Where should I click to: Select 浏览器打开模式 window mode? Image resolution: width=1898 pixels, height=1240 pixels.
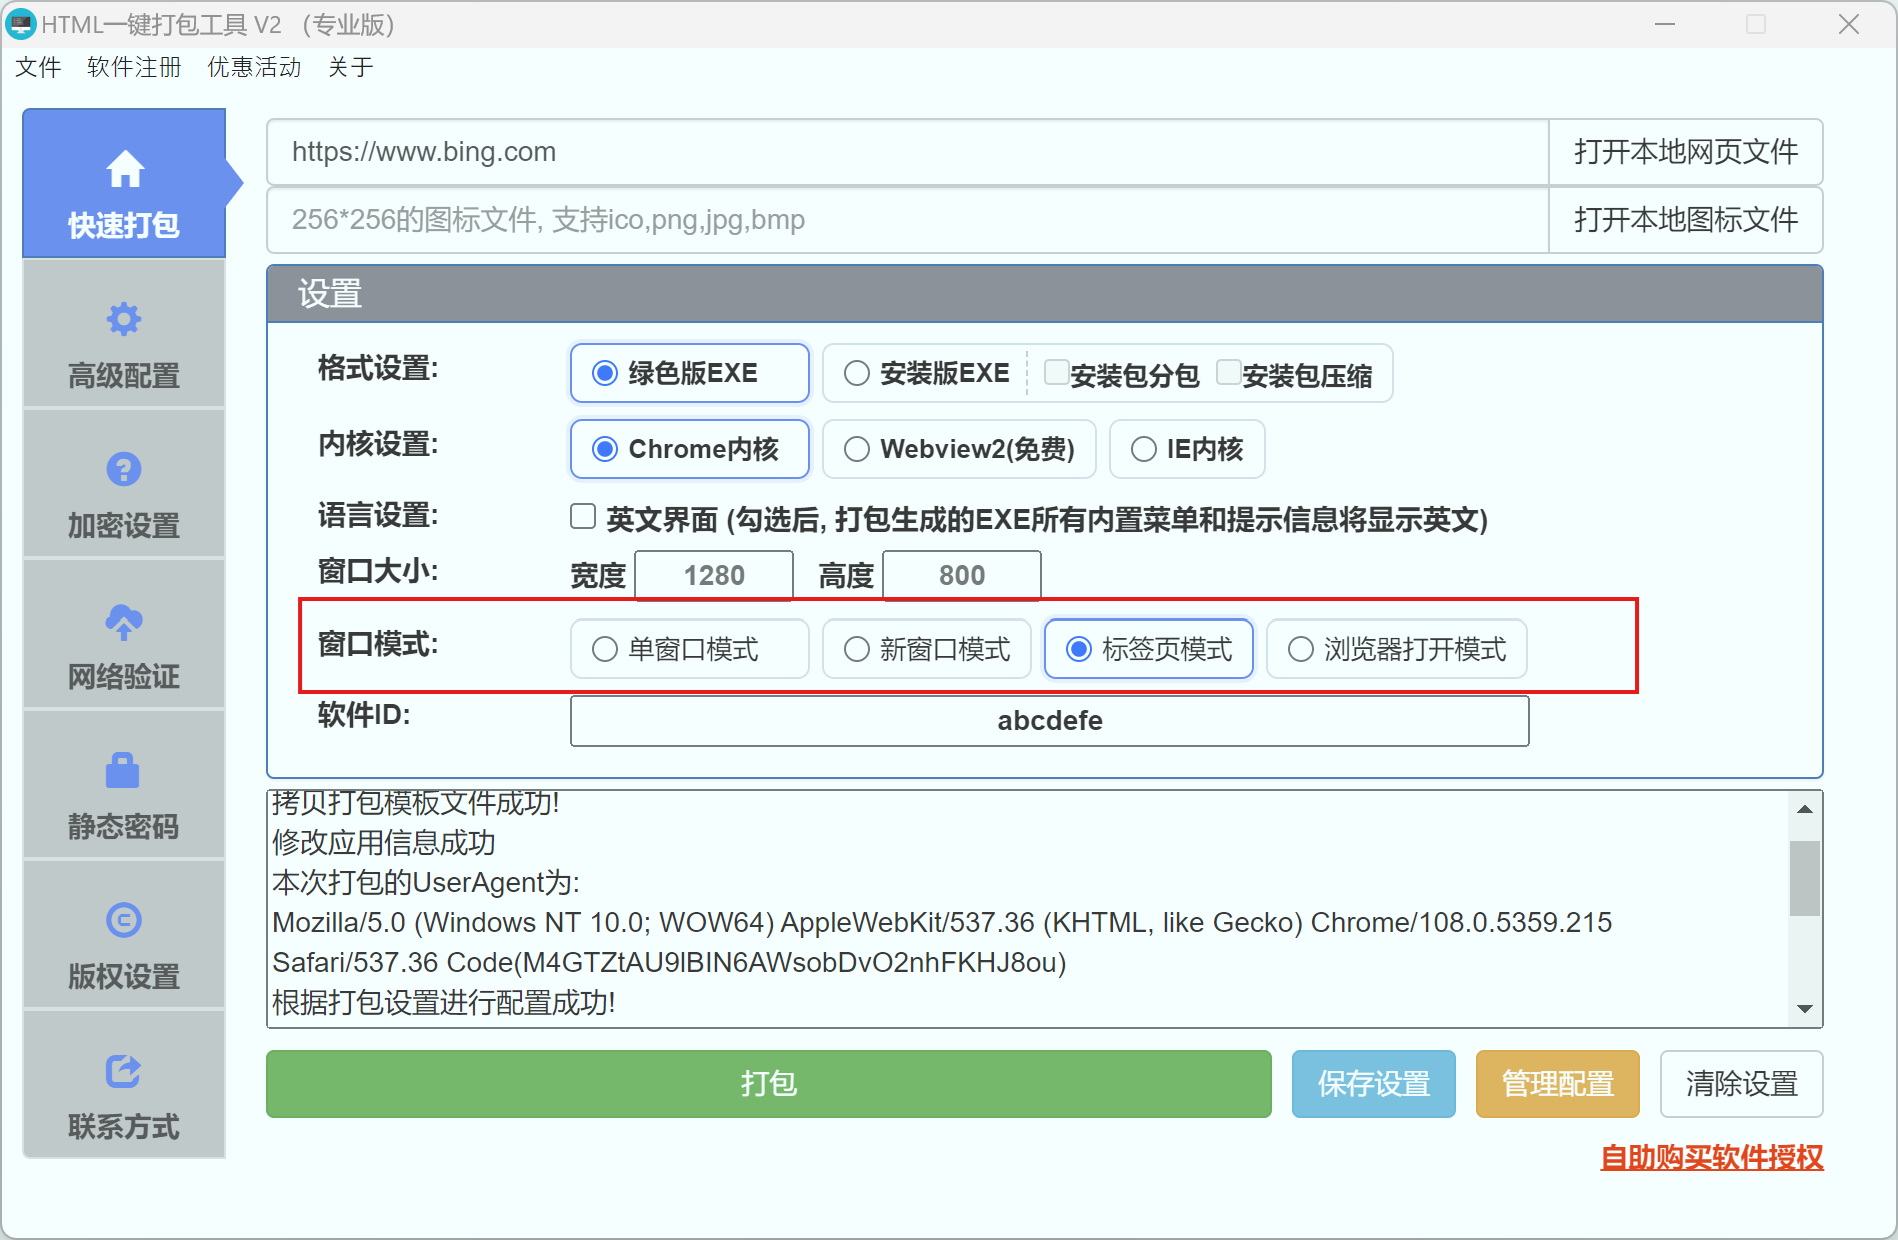point(1300,649)
